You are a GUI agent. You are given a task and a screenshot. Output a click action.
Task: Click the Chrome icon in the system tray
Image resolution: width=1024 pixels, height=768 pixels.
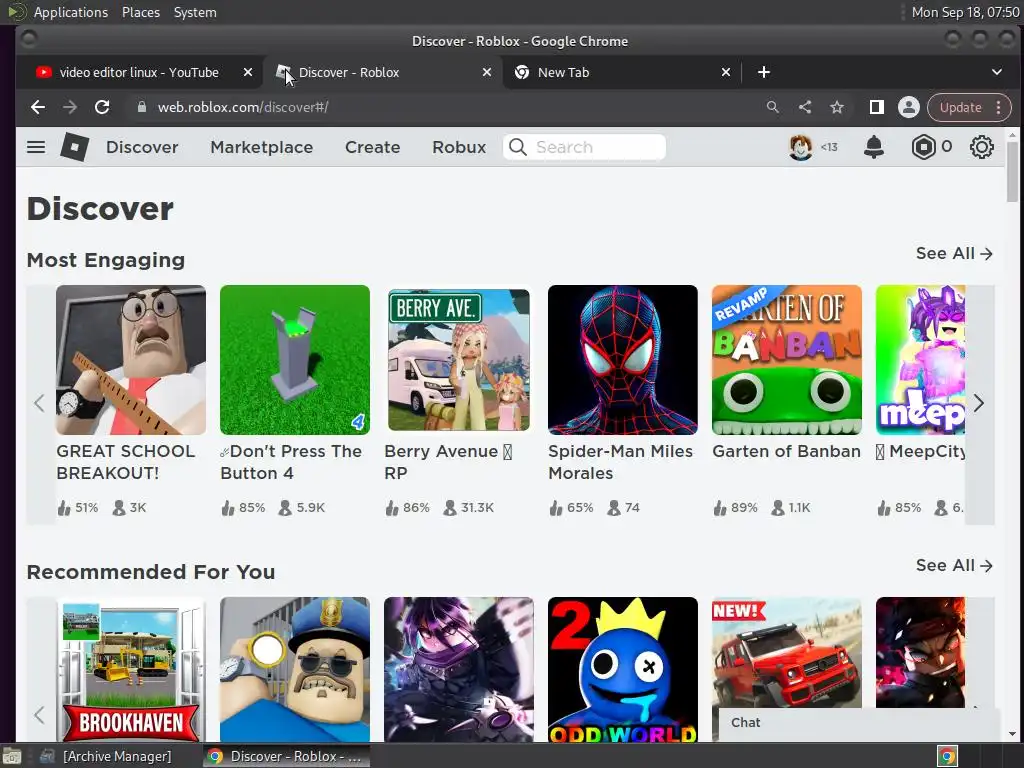coord(947,756)
